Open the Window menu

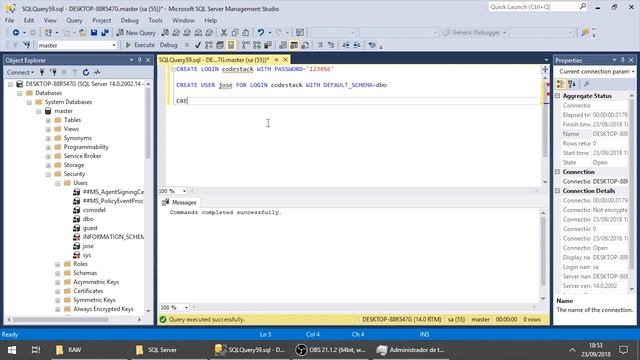pos(183,20)
